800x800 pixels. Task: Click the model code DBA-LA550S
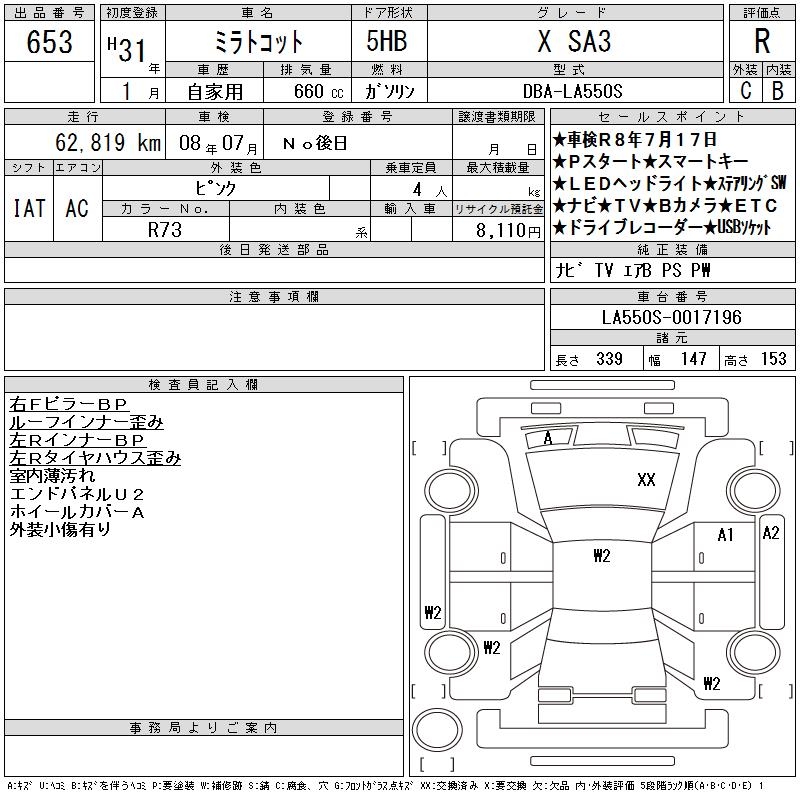pyautogui.click(x=573, y=91)
